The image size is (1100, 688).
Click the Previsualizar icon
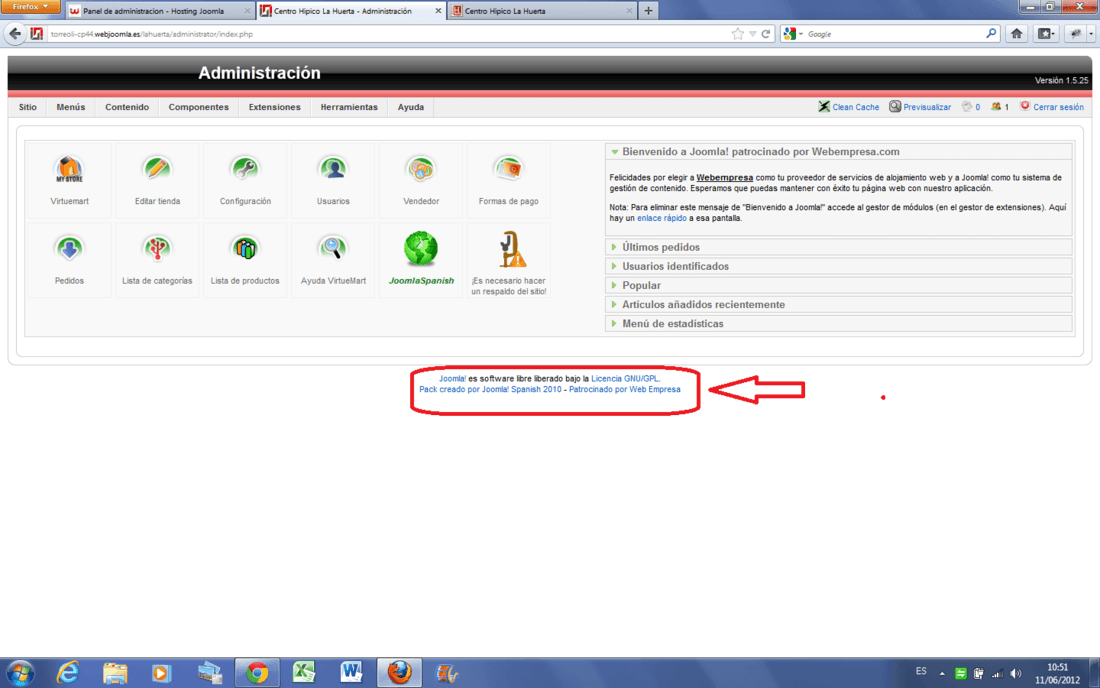tap(895, 107)
